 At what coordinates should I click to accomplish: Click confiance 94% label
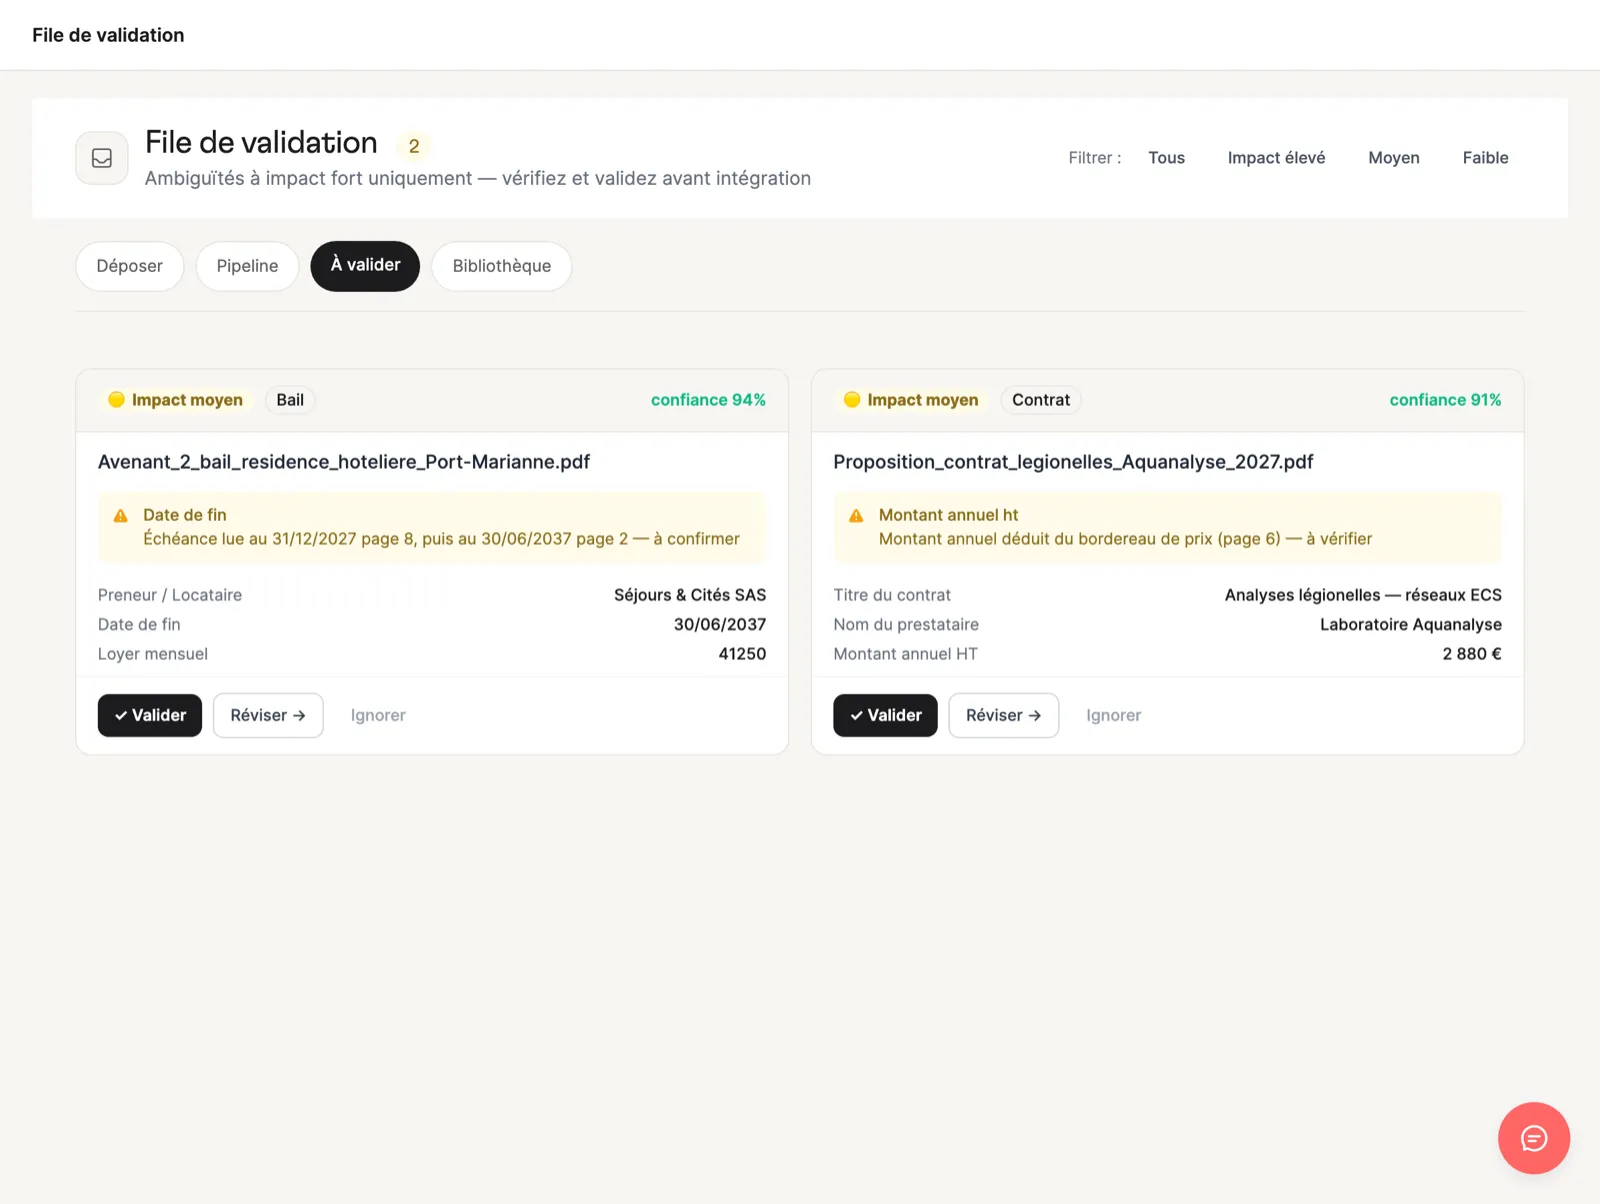708,400
